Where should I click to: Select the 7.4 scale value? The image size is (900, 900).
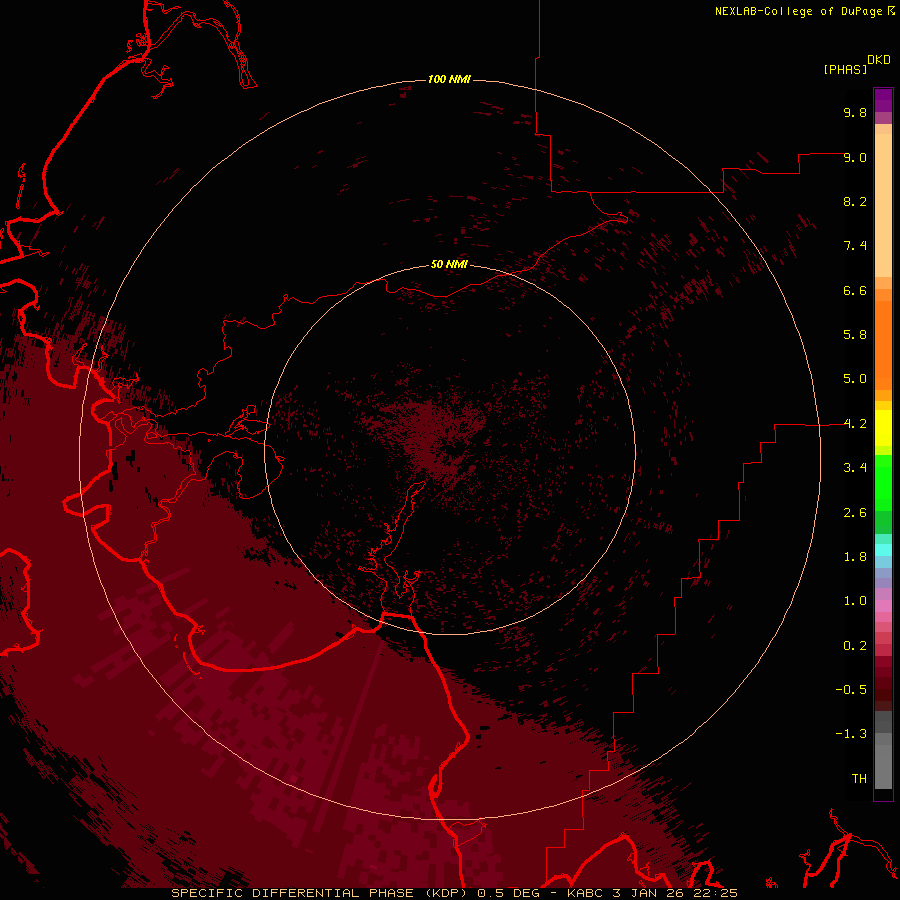point(855,246)
